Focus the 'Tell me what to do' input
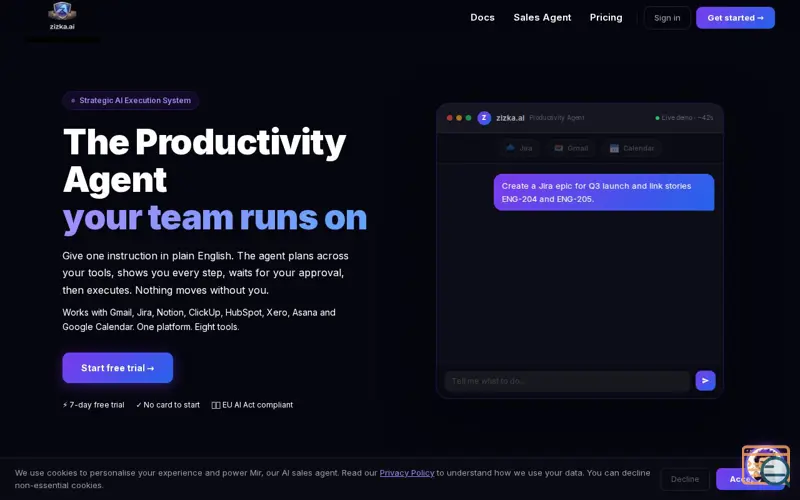The image size is (800, 500). point(567,381)
